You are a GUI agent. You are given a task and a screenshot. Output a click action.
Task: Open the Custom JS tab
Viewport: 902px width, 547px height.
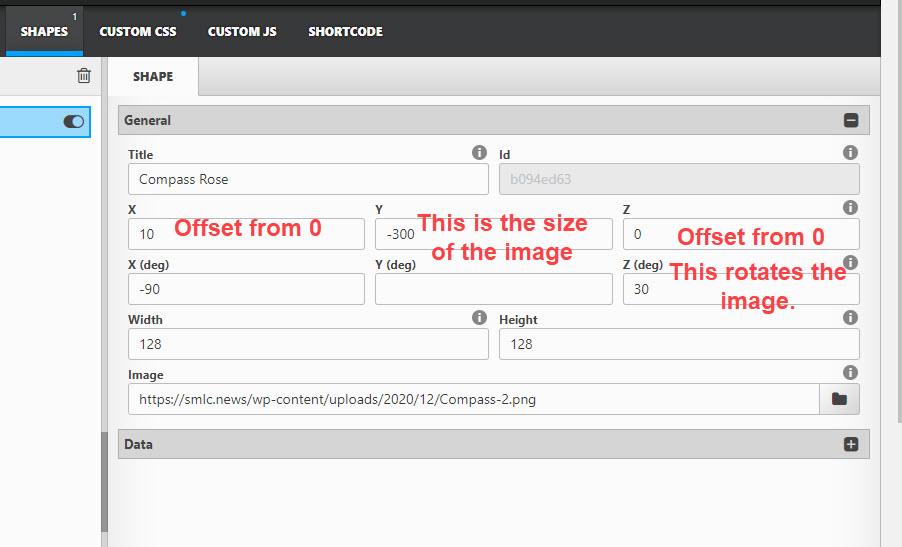(x=242, y=32)
